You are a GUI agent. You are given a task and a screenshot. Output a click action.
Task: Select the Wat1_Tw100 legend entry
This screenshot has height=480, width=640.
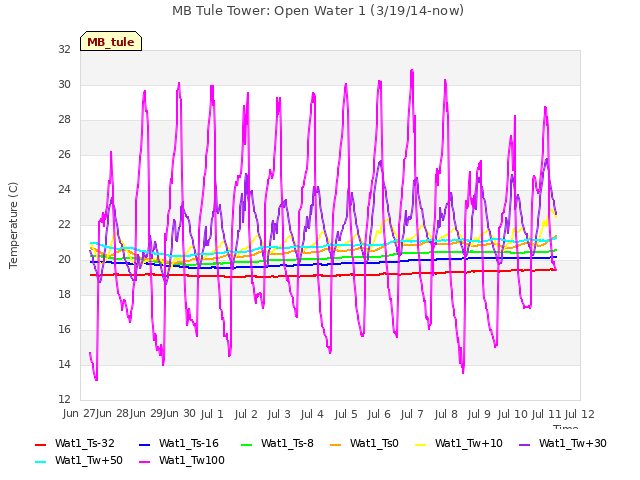tap(182, 460)
